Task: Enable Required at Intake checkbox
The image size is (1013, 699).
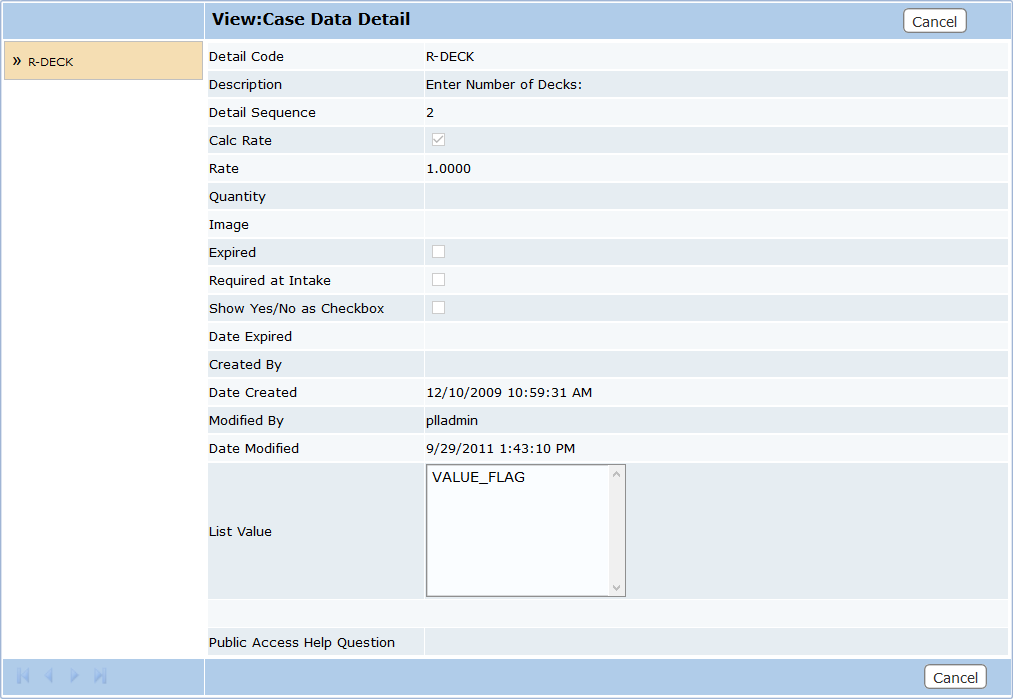Action: coord(439,279)
